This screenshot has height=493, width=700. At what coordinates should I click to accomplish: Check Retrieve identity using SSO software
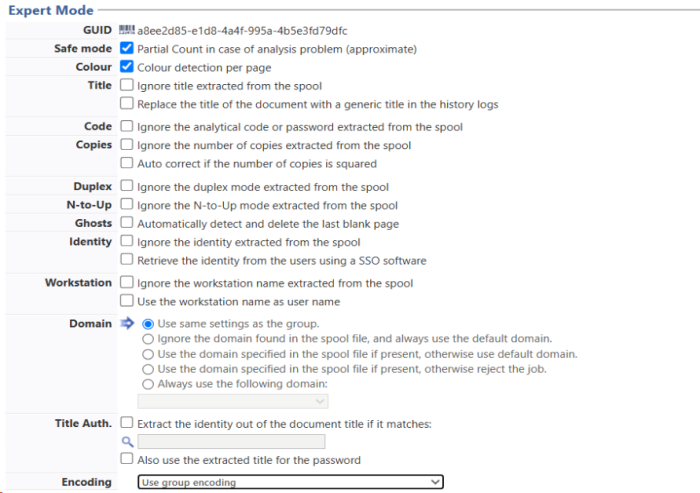click(x=126, y=260)
